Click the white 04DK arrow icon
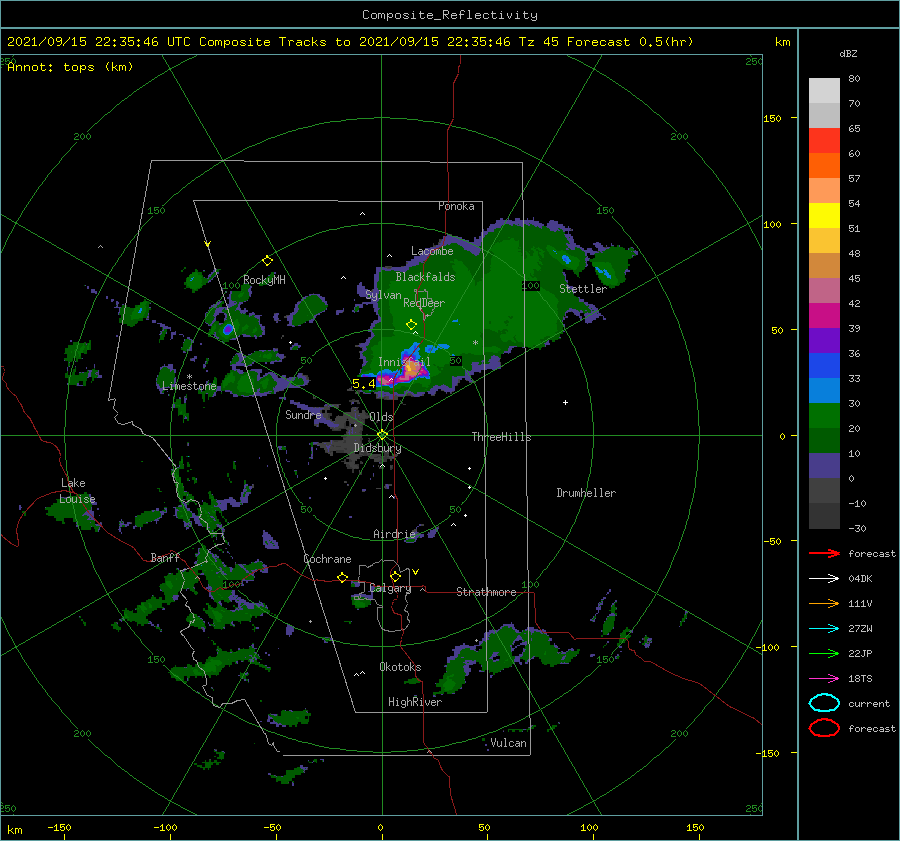Image resolution: width=900 pixels, height=841 pixels. click(824, 579)
